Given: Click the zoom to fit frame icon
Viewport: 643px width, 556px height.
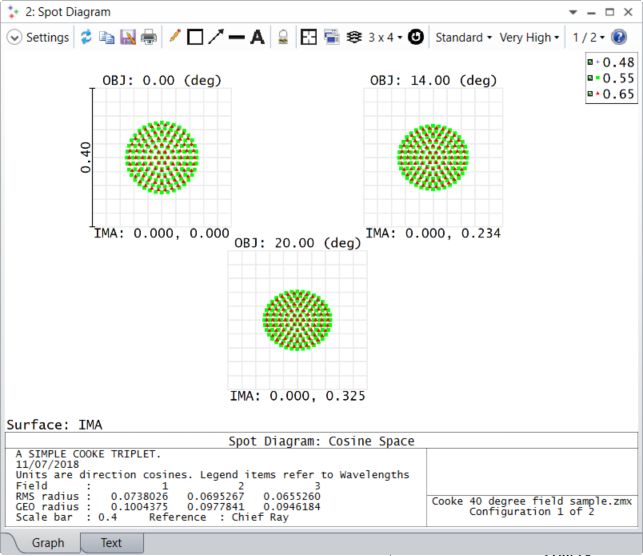Looking at the screenshot, I should [x=308, y=37].
